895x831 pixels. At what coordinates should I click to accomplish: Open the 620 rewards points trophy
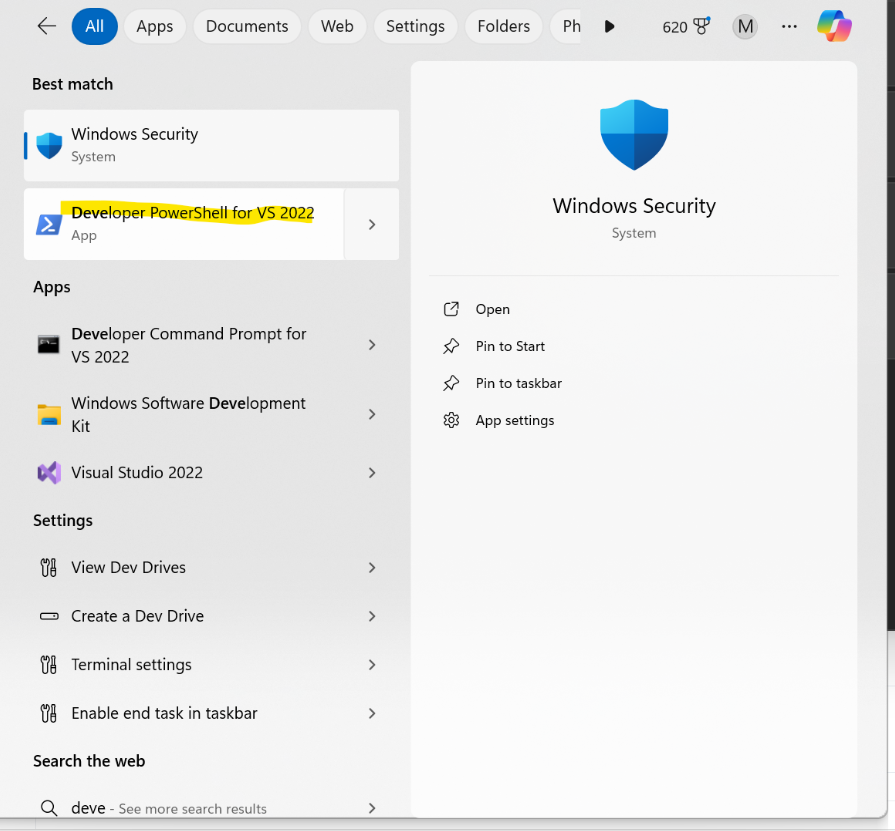(x=686, y=26)
